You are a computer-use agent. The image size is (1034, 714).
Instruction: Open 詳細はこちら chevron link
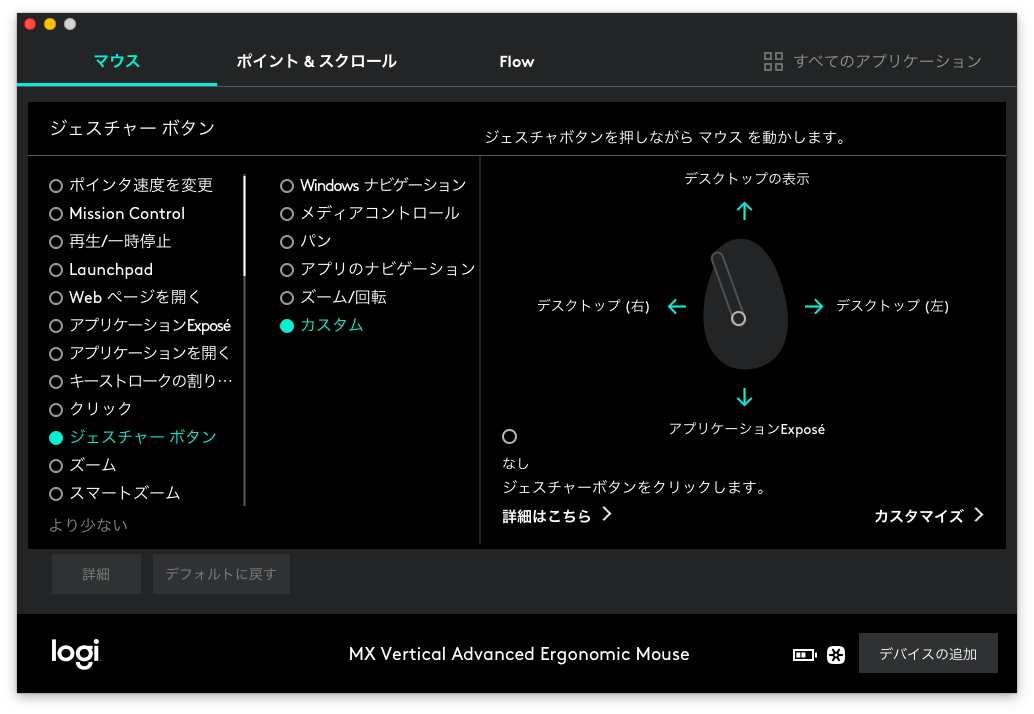[557, 516]
